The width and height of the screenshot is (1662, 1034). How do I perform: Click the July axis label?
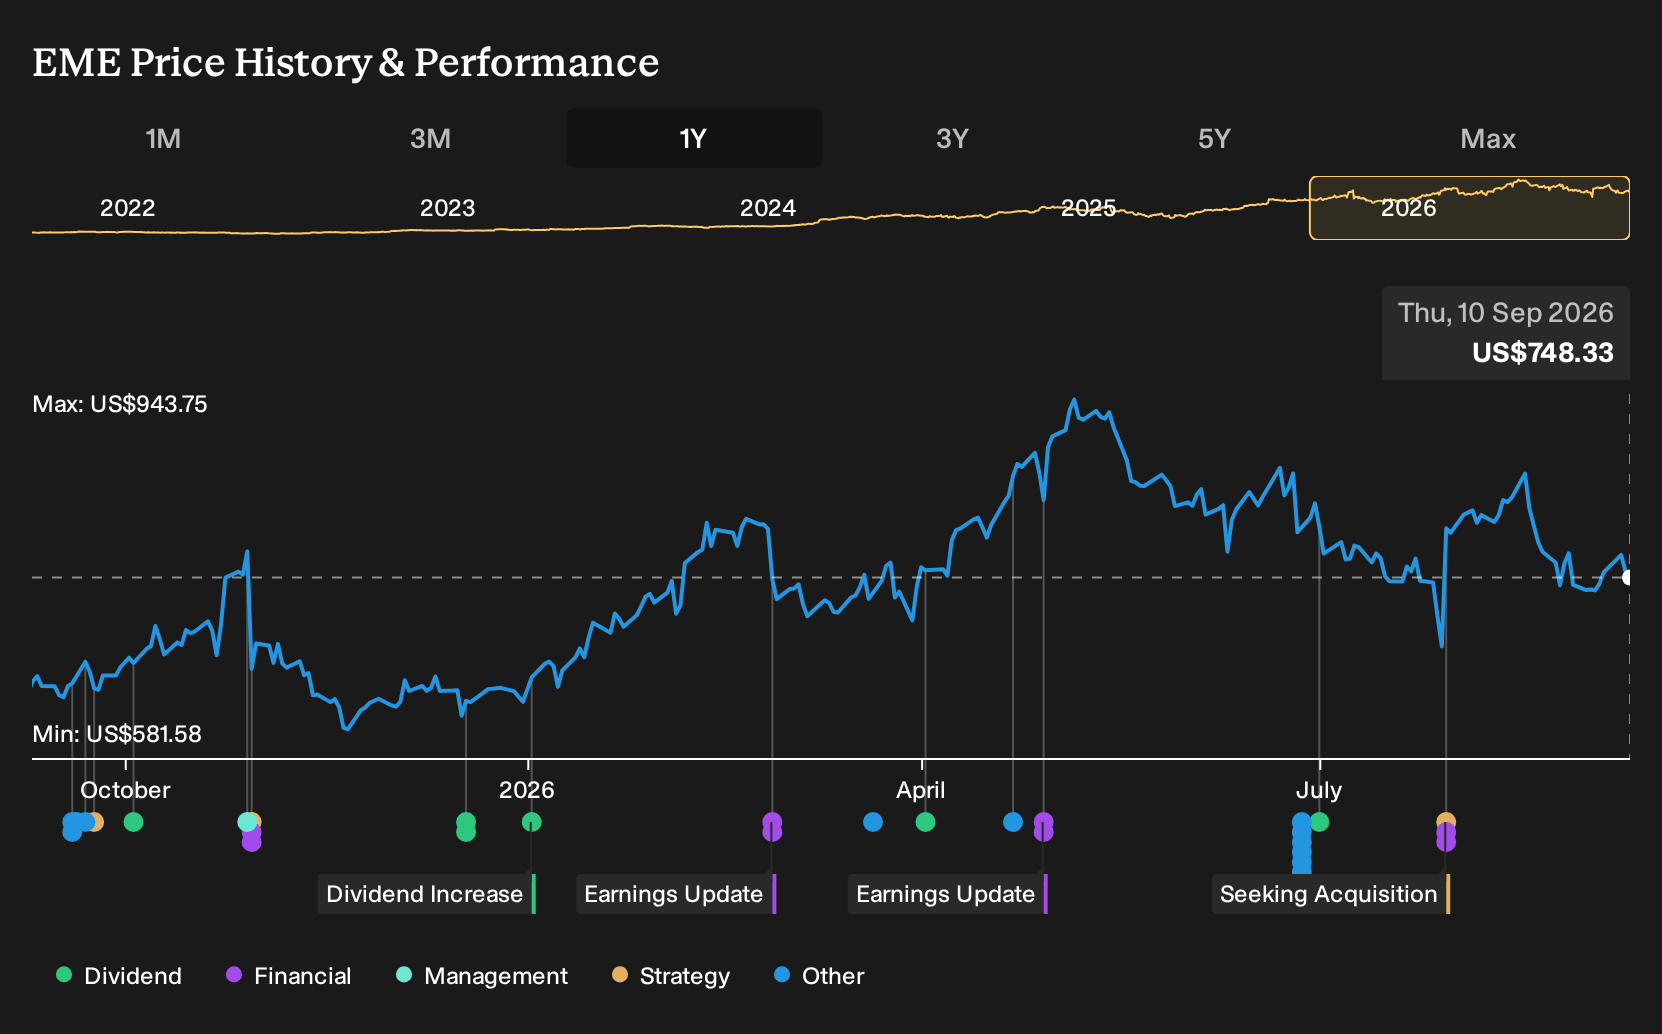tap(1319, 790)
